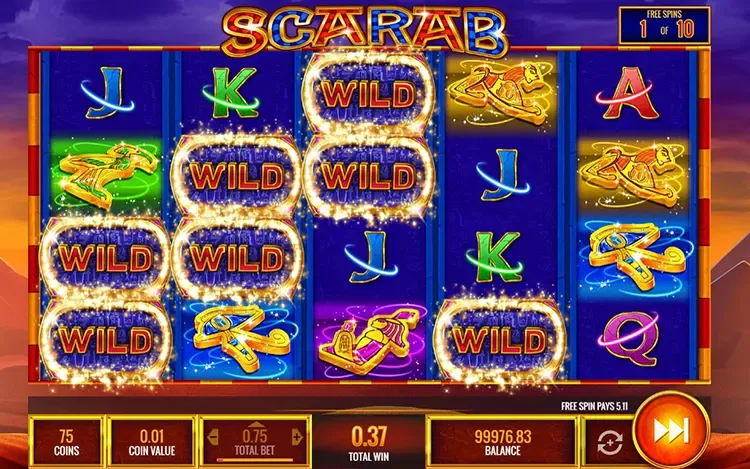Select the 0.75 Total Bet field
750x469 pixels.
[255, 441]
